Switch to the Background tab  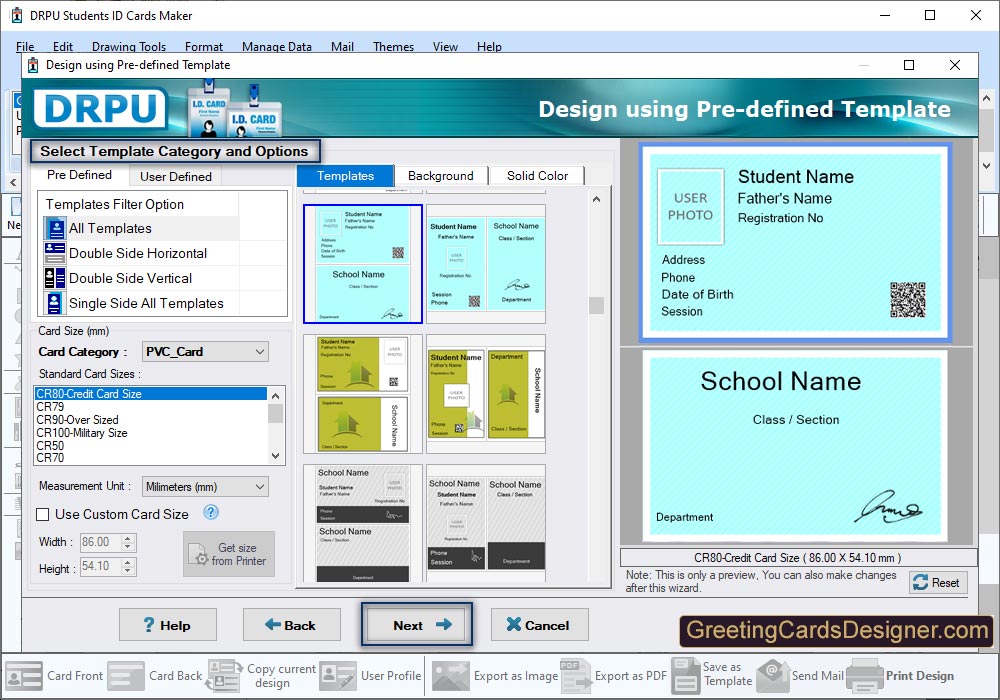(441, 175)
